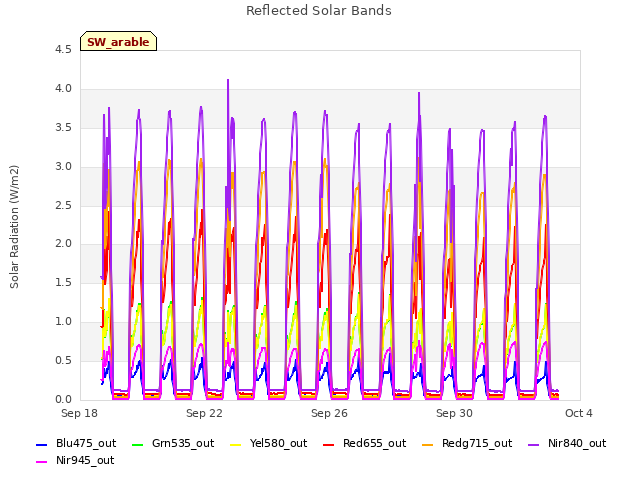This screenshot has height=480, width=640.
Task: Click the 1.0 y-axis tick label
Action: click(63, 322)
